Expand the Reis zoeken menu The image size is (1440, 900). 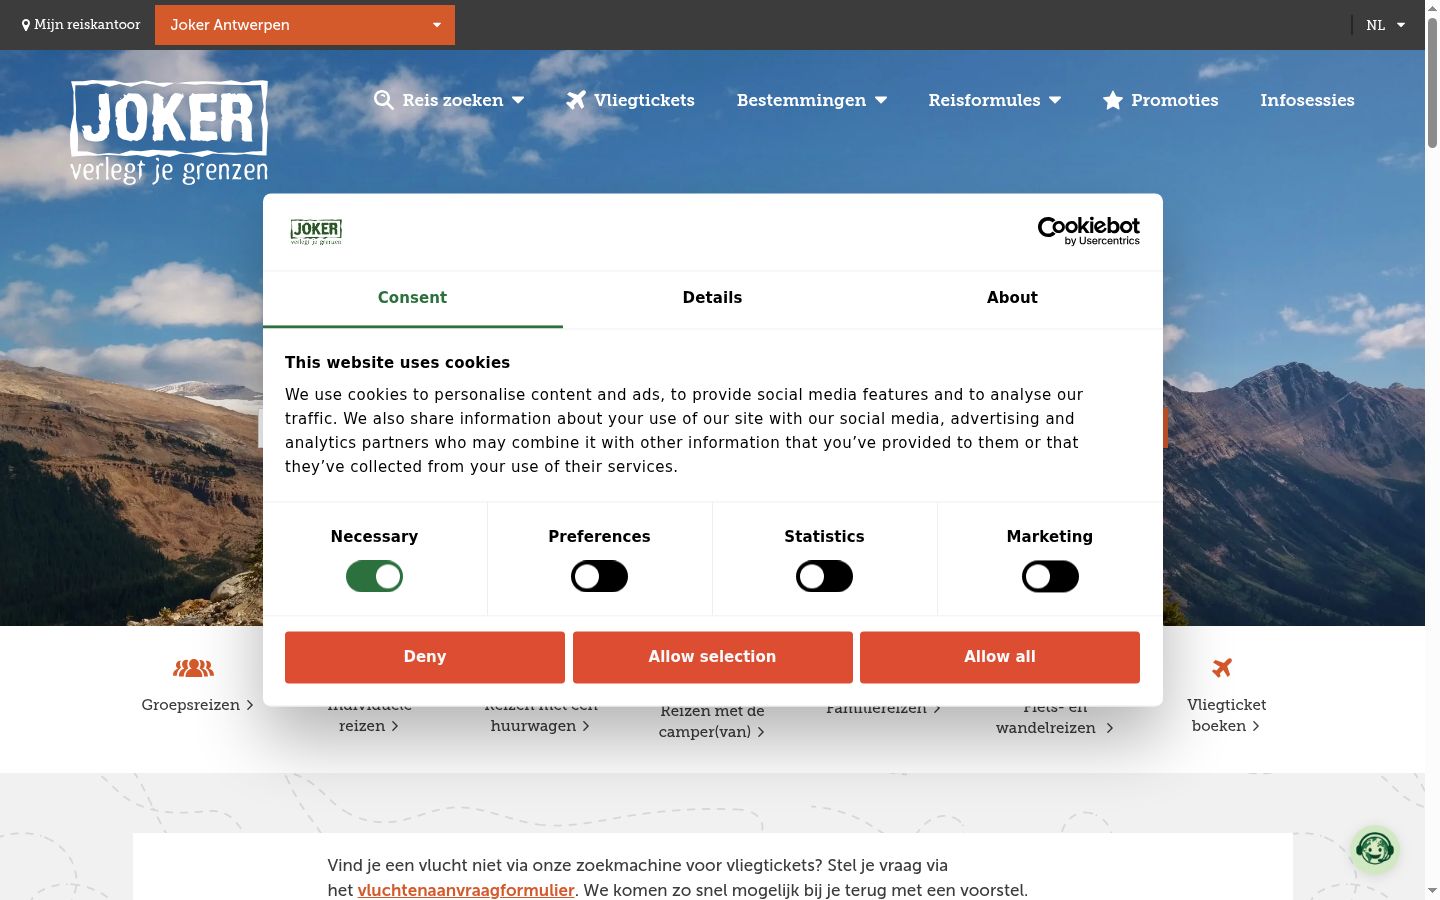click(449, 100)
